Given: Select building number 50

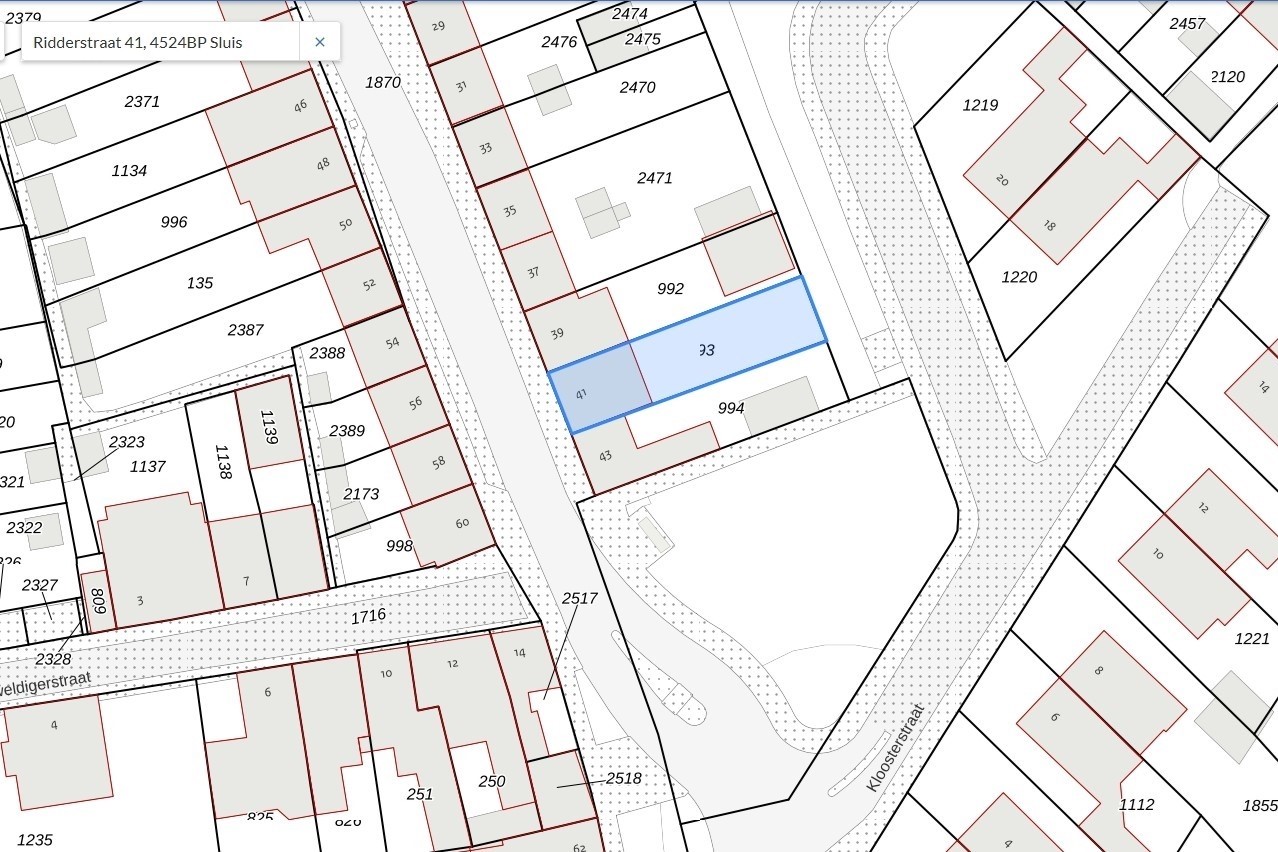Looking at the screenshot, I should (346, 224).
